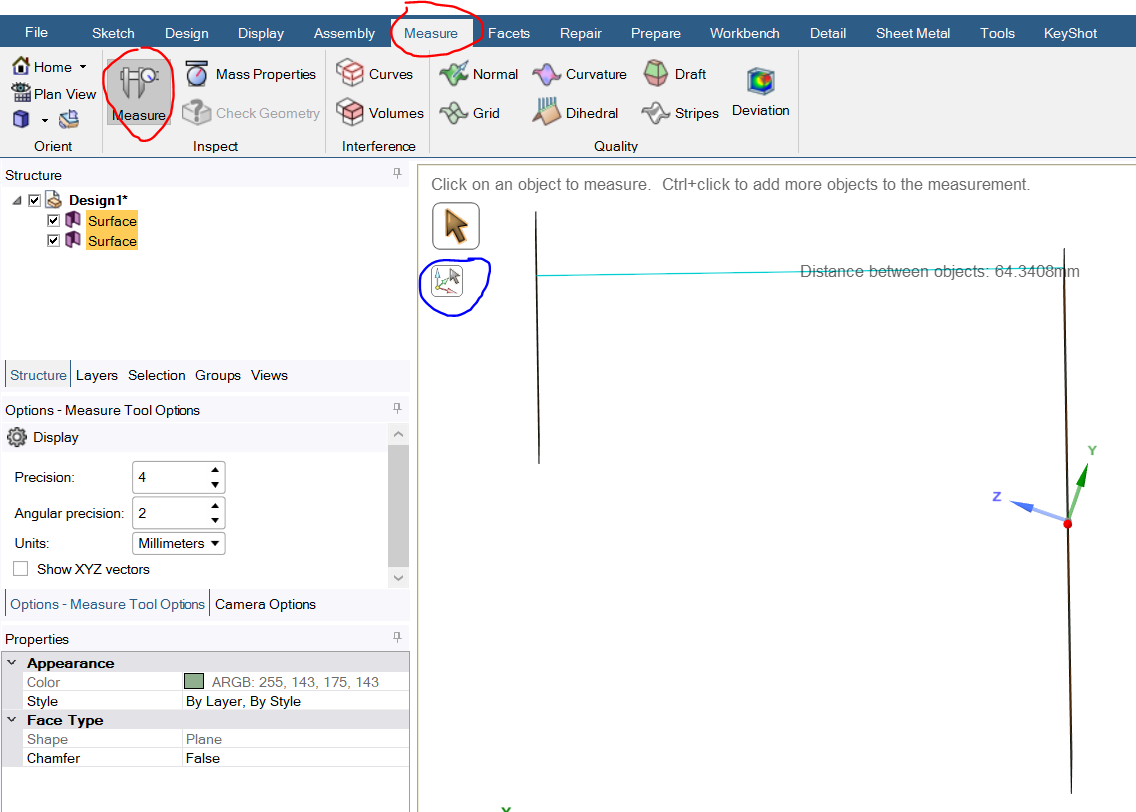This screenshot has width=1136, height=812.
Task: Select the Stripes analysis tool
Action: 680,113
